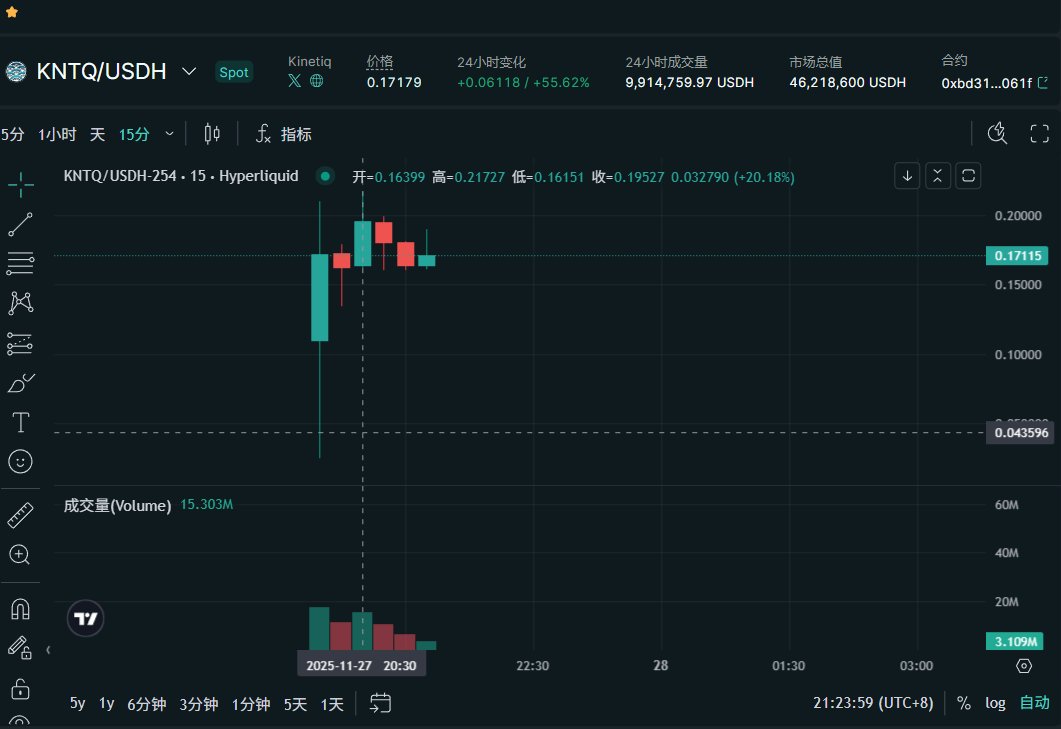Click the 0.20000 price axis label
This screenshot has height=729, width=1061.
point(1018,216)
